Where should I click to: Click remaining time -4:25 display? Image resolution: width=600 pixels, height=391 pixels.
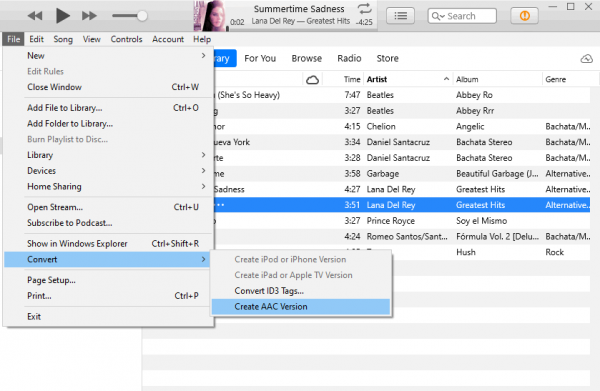pyautogui.click(x=364, y=22)
